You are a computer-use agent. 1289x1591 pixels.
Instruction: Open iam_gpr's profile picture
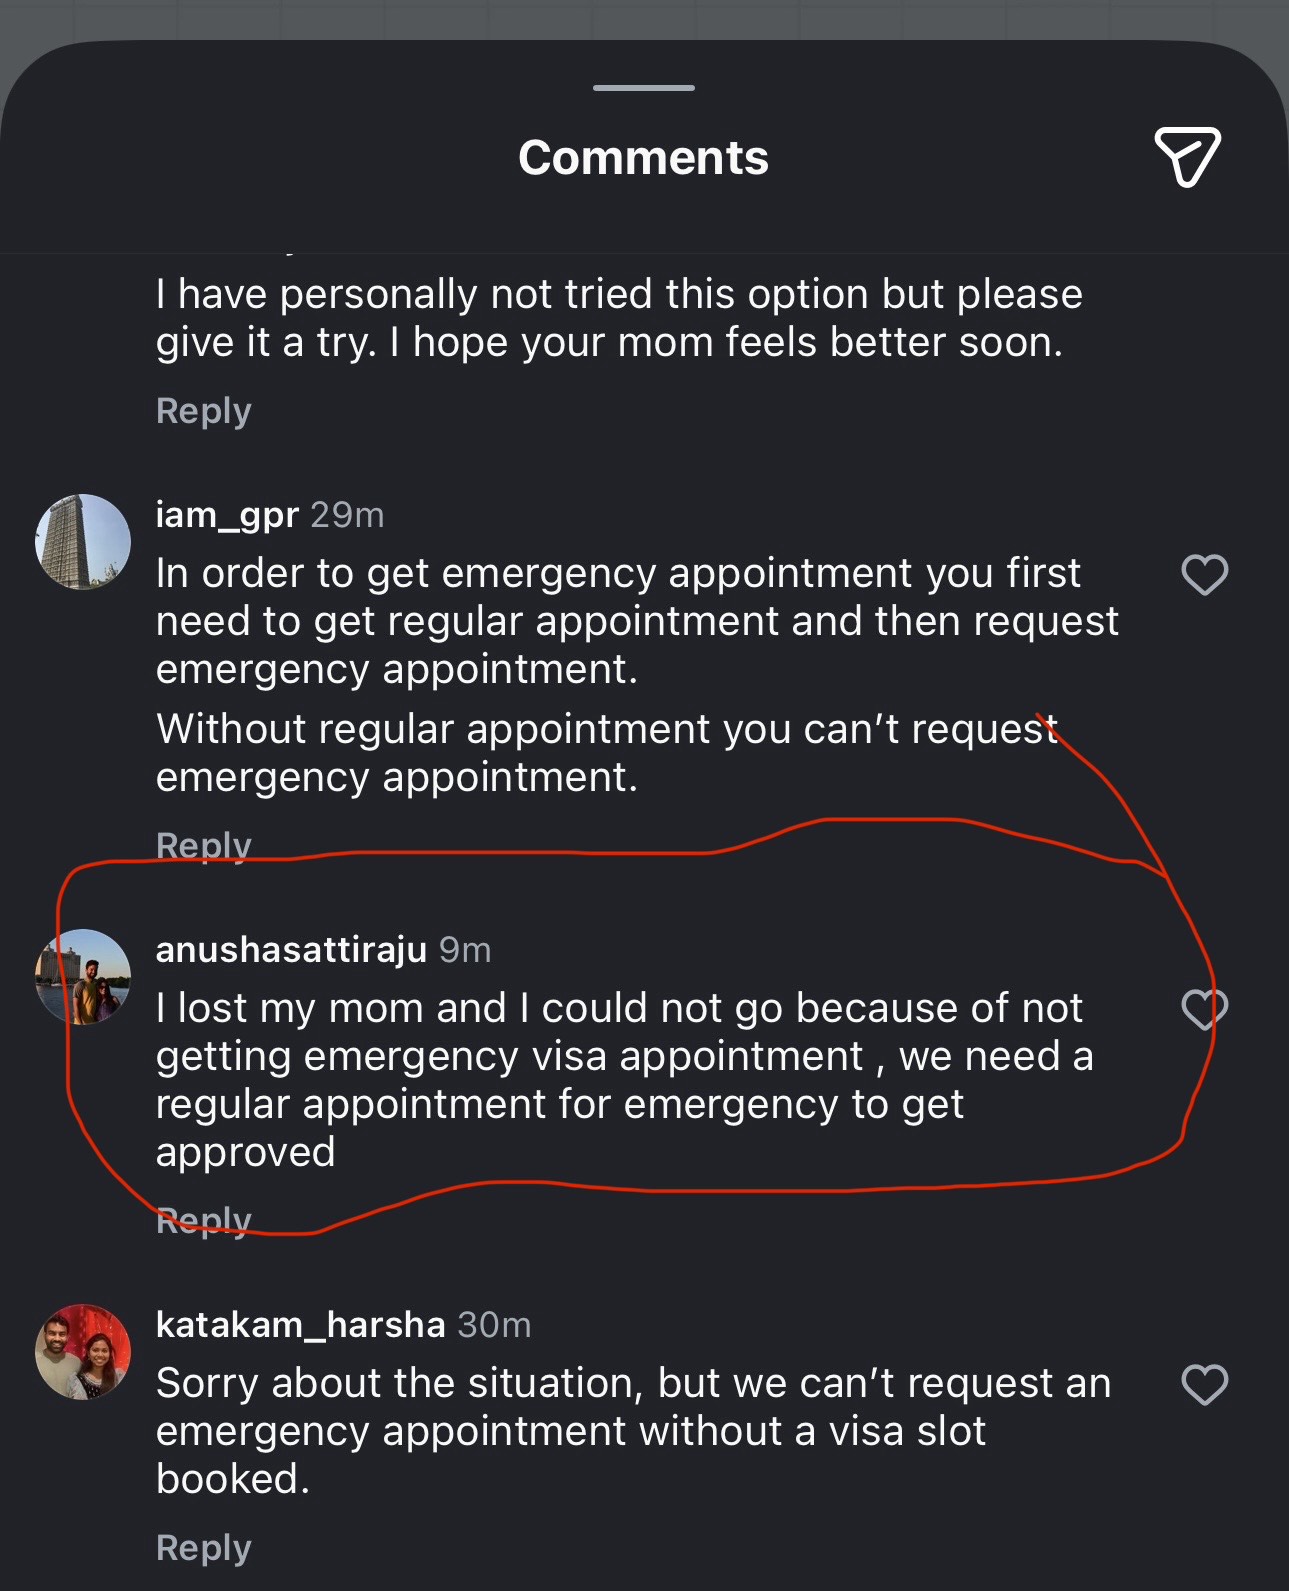coord(83,542)
